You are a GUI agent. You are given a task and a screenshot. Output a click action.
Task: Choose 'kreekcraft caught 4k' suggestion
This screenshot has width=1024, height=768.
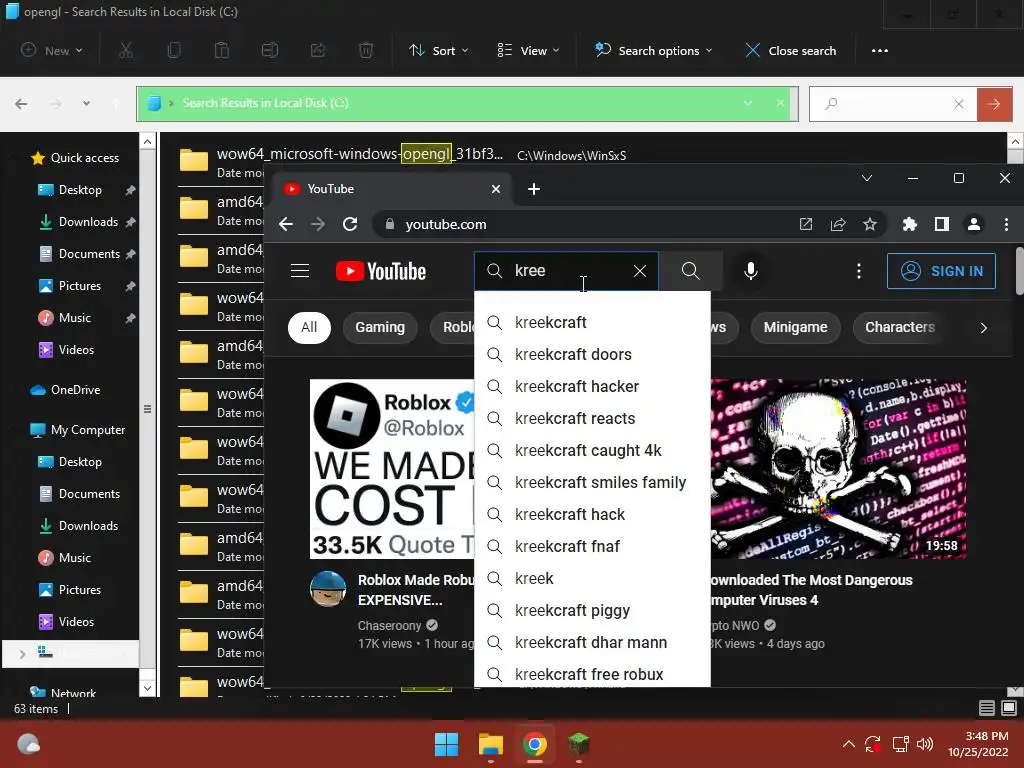592,451
